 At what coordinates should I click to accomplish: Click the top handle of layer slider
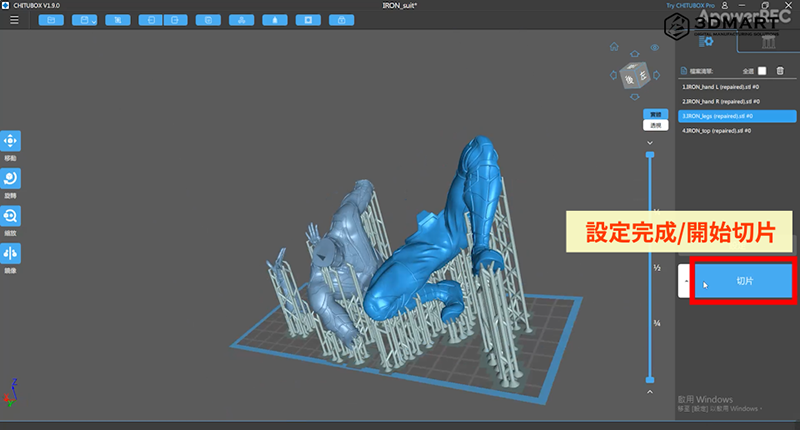(651, 155)
